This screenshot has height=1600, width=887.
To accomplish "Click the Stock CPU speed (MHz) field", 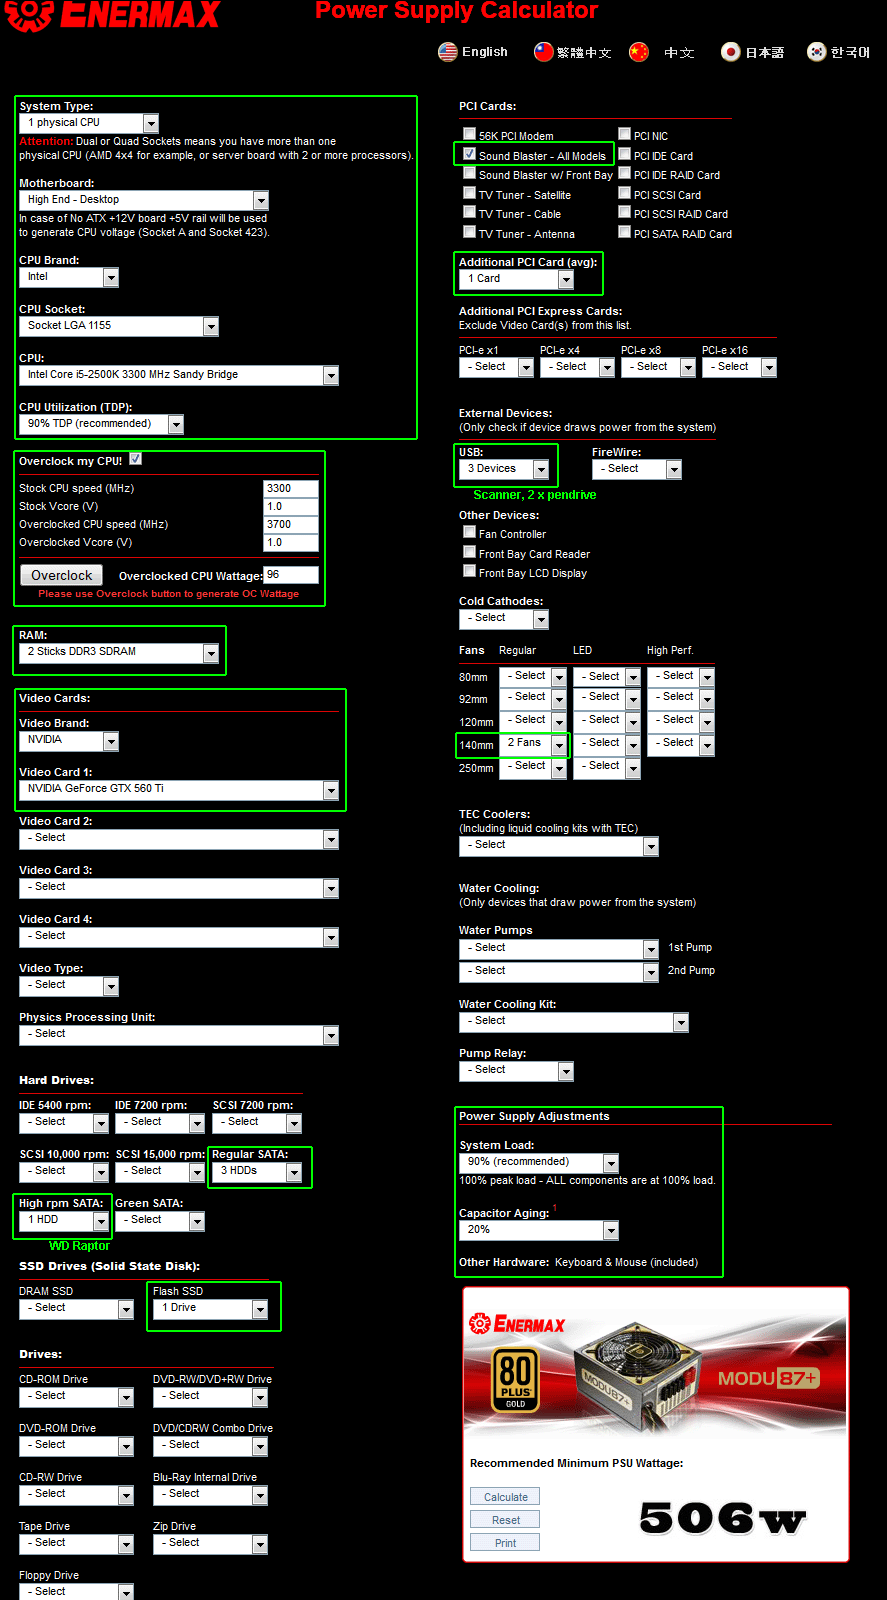I will (x=291, y=489).
